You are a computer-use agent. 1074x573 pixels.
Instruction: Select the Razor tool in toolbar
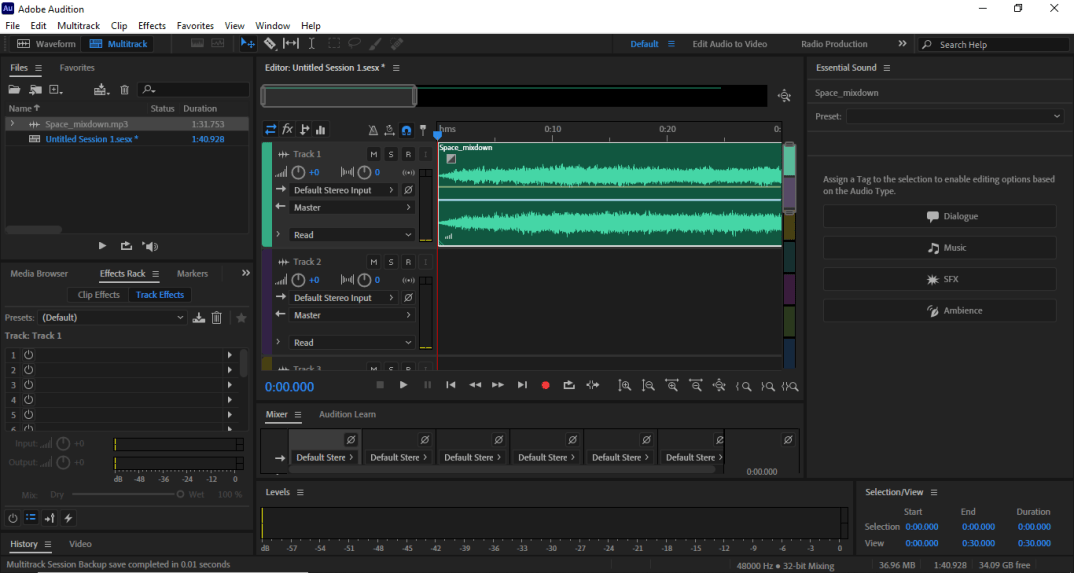270,44
